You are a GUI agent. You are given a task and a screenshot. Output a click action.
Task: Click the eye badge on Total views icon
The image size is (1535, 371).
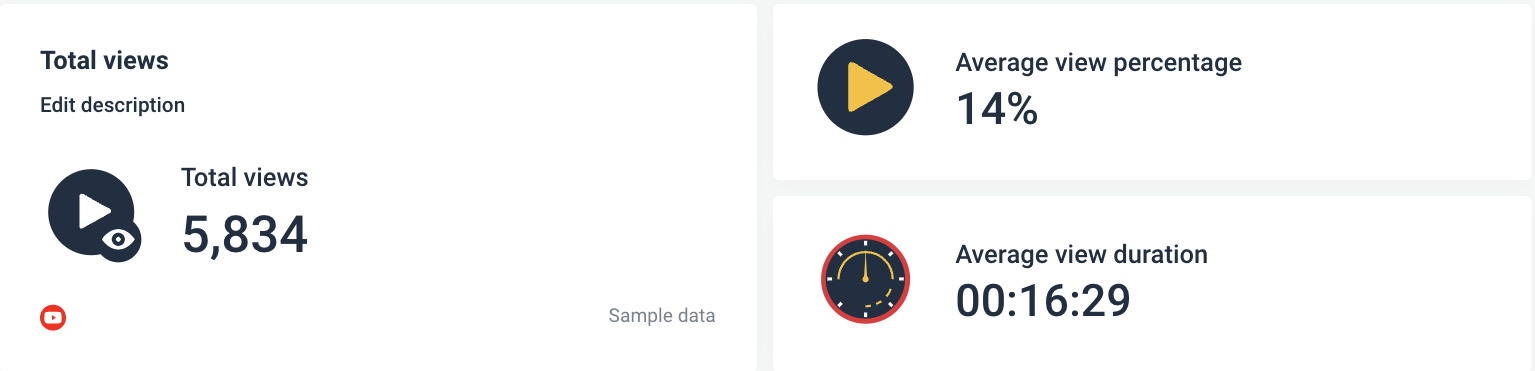[120, 240]
